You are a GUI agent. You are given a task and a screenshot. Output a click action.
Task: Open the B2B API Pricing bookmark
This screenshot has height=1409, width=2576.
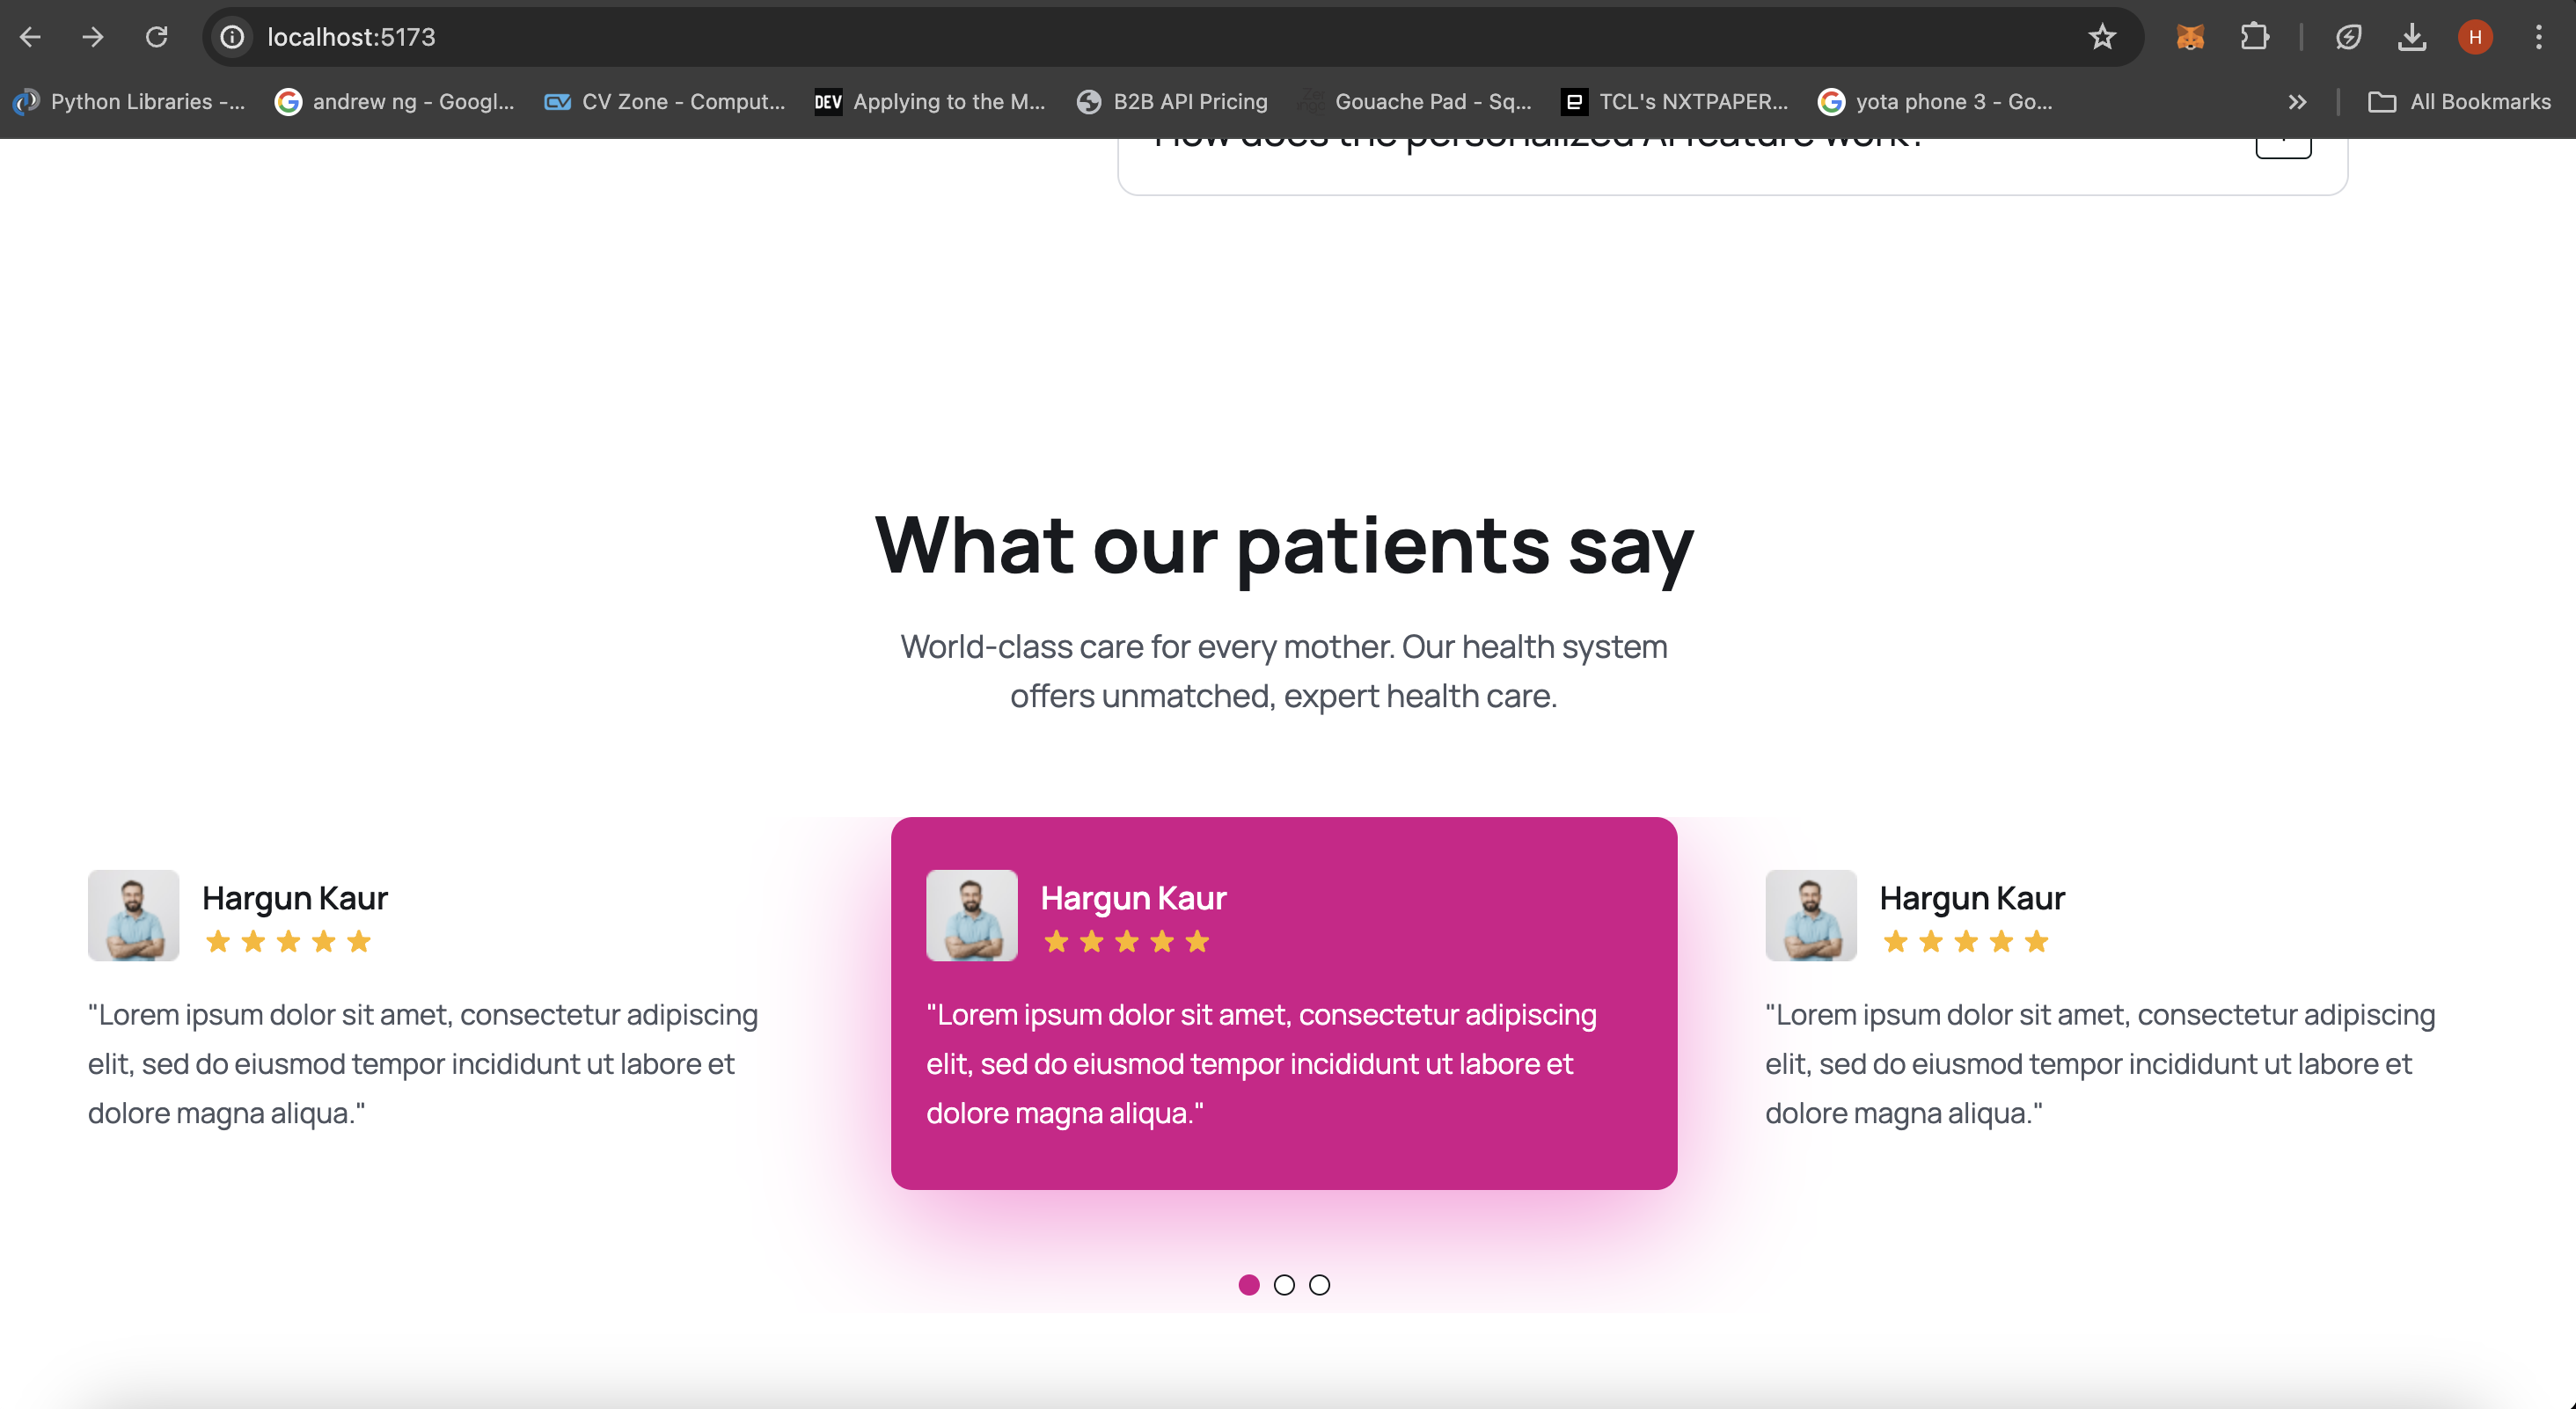click(x=1172, y=101)
